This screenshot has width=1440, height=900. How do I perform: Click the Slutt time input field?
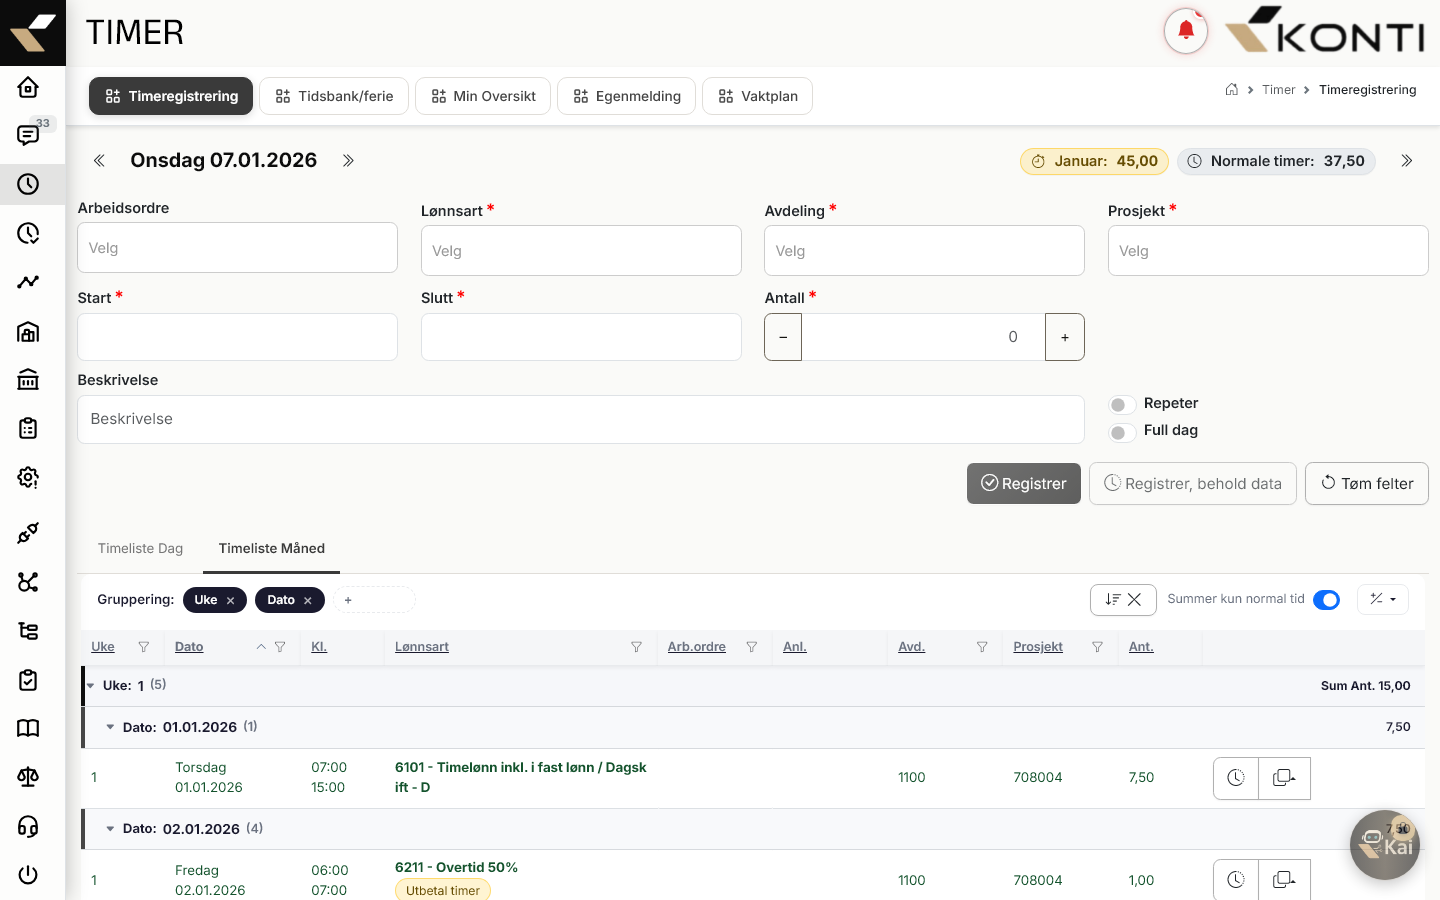click(581, 337)
